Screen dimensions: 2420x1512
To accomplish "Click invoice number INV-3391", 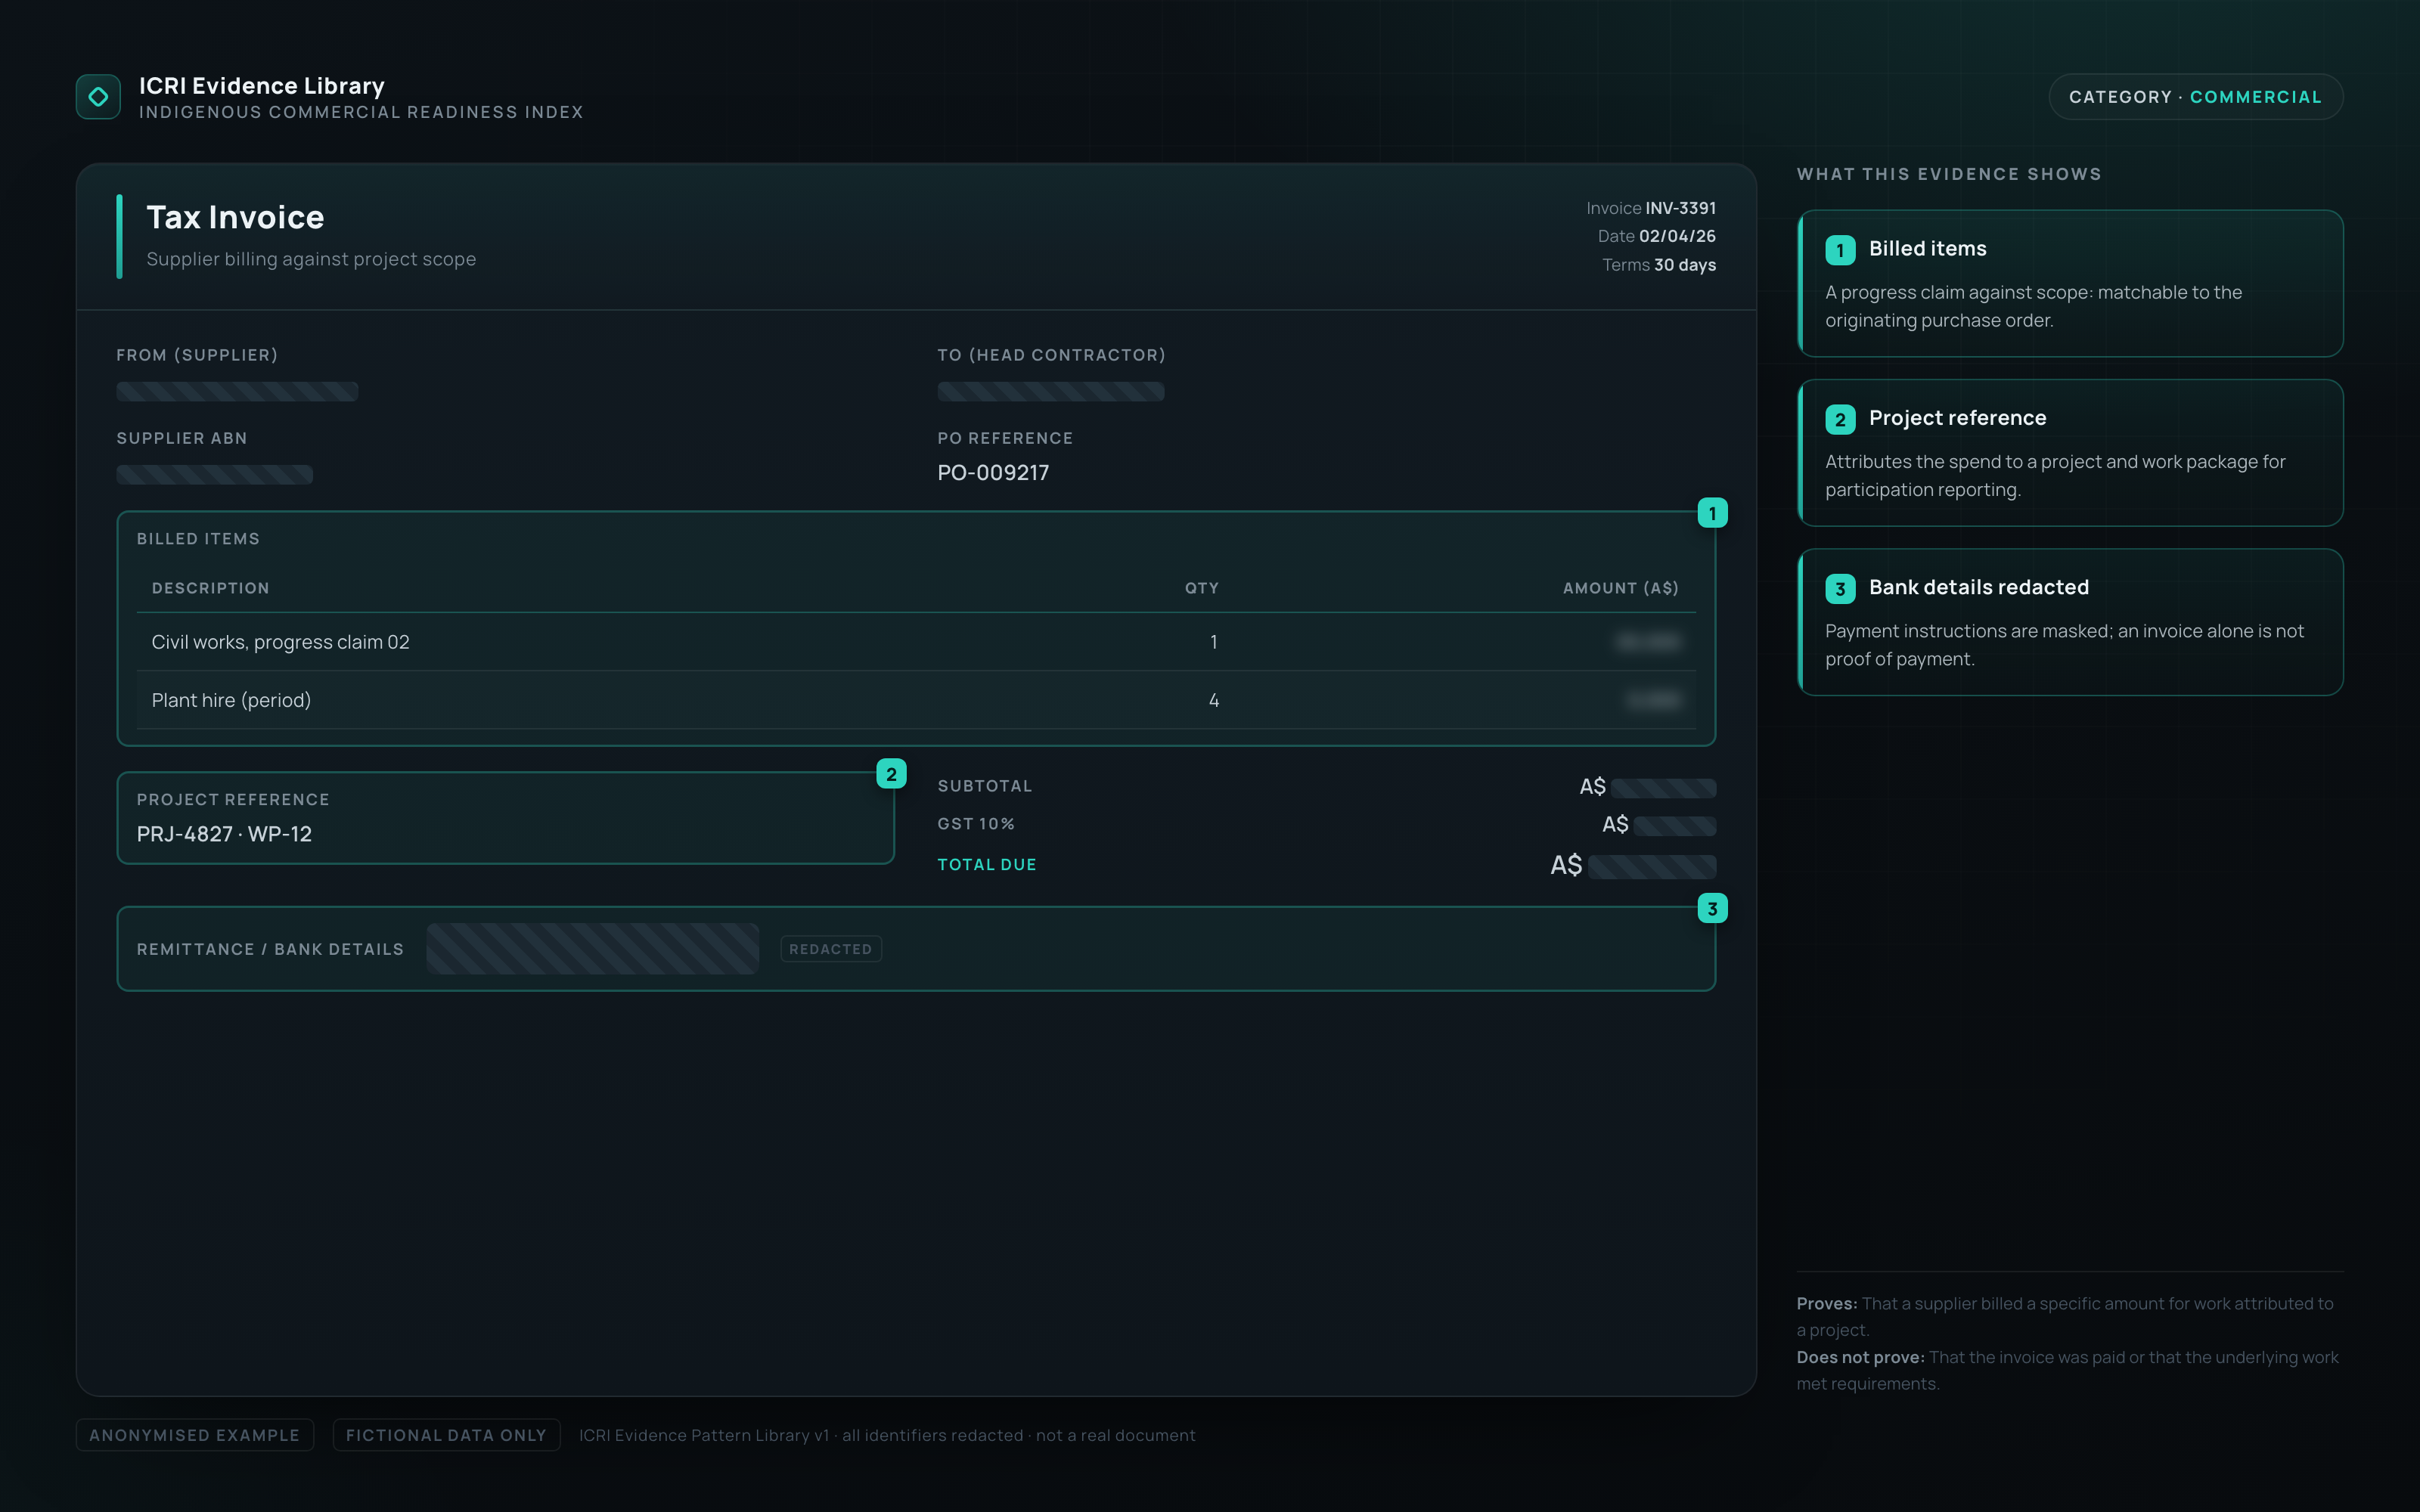I will [x=1680, y=208].
